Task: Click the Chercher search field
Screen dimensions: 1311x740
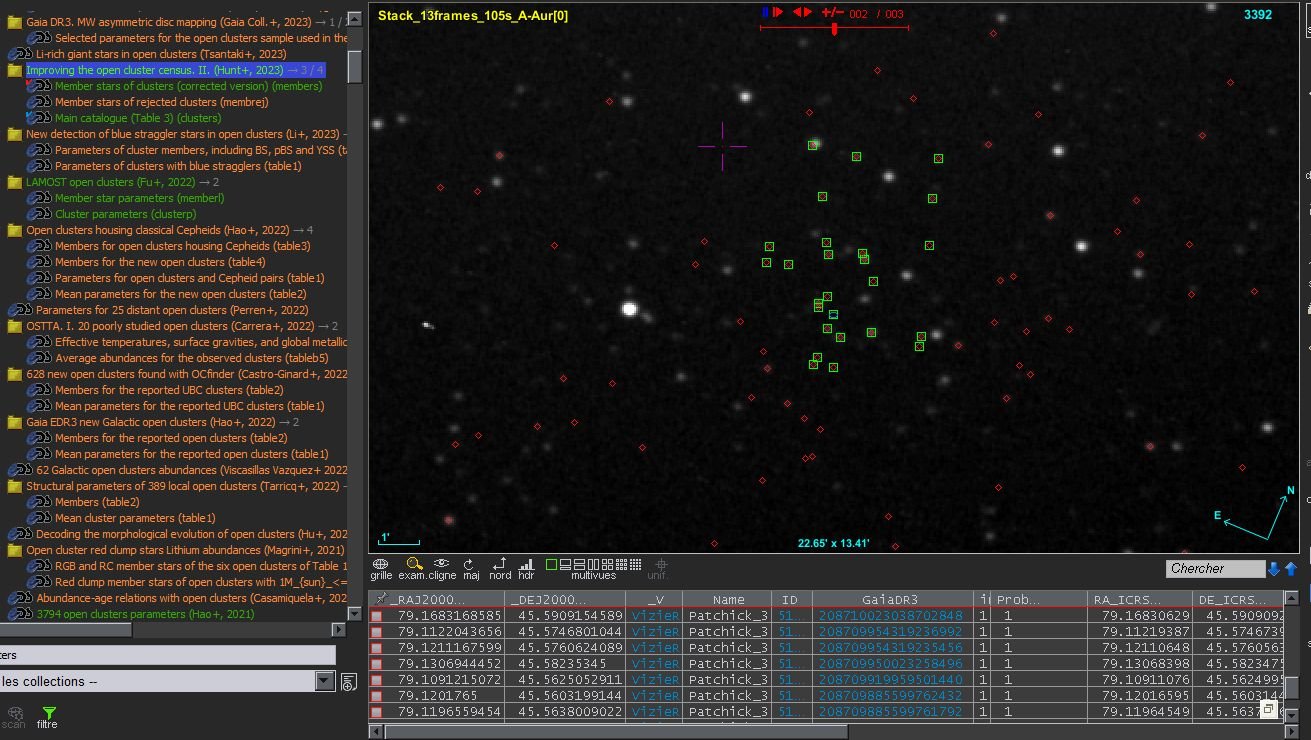Action: (x=1215, y=569)
